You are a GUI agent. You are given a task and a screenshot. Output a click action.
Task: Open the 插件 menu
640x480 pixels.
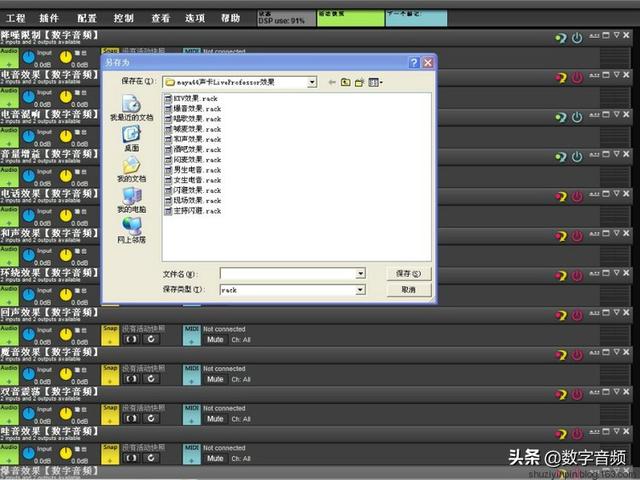pos(49,18)
